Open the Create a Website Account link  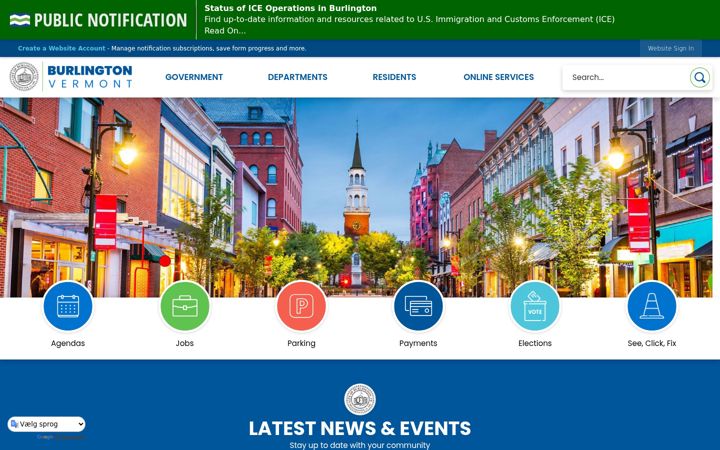pyautogui.click(x=62, y=48)
